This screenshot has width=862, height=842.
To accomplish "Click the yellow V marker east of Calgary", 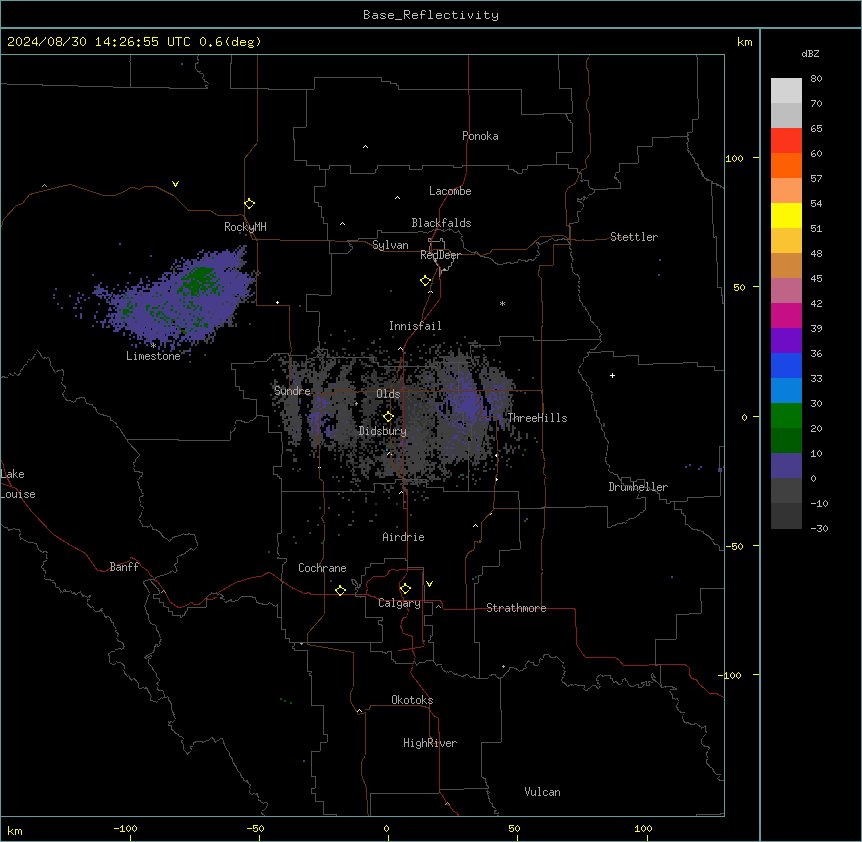I will 429,584.
